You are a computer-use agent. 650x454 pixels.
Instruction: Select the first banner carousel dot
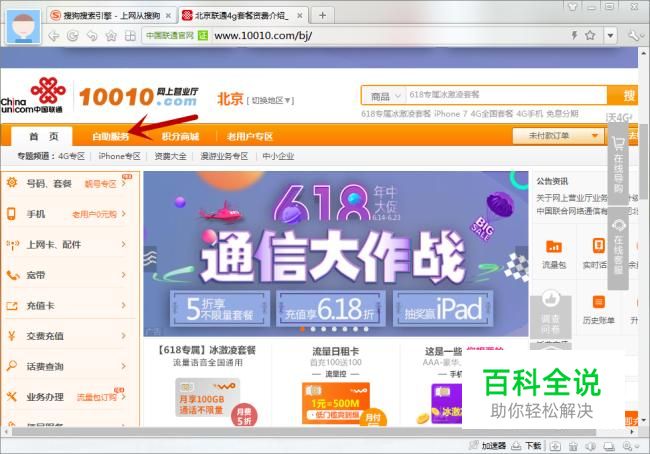[302, 329]
